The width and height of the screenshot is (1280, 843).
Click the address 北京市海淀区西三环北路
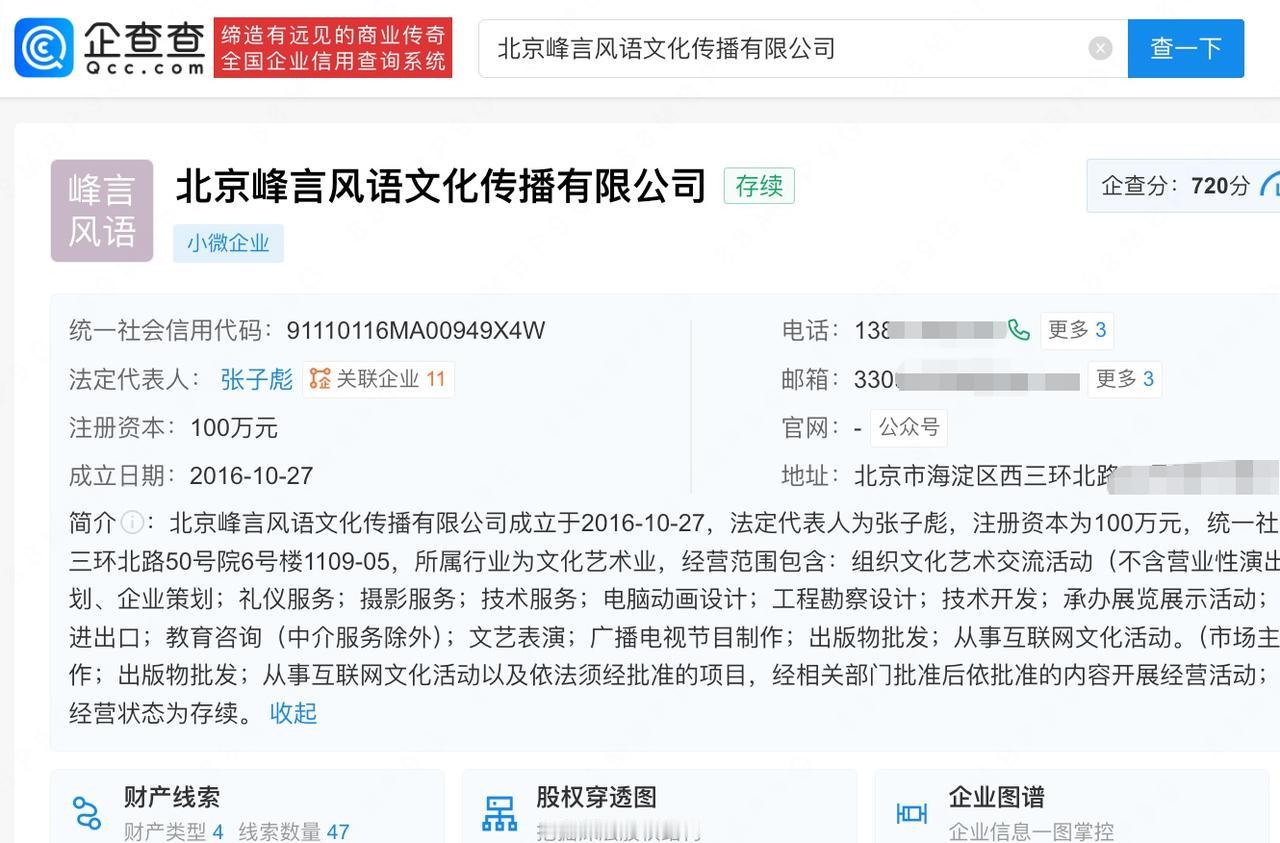tap(985, 476)
